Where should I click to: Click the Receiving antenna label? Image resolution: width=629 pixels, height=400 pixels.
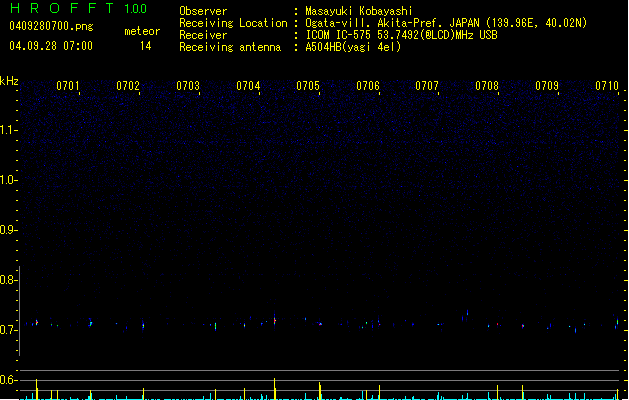230,47
